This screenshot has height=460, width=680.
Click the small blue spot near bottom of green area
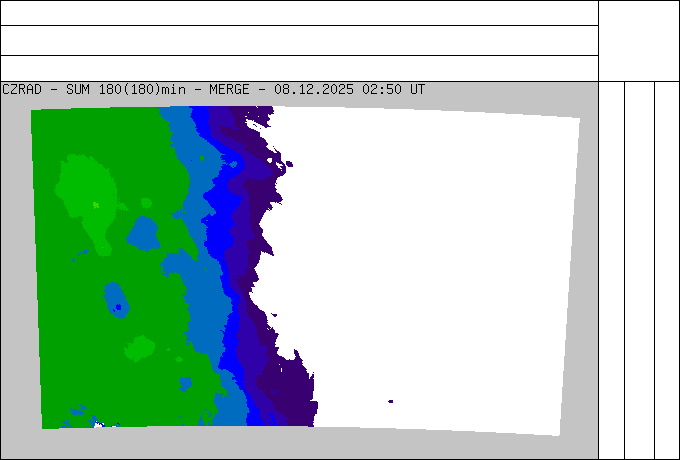(x=185, y=383)
